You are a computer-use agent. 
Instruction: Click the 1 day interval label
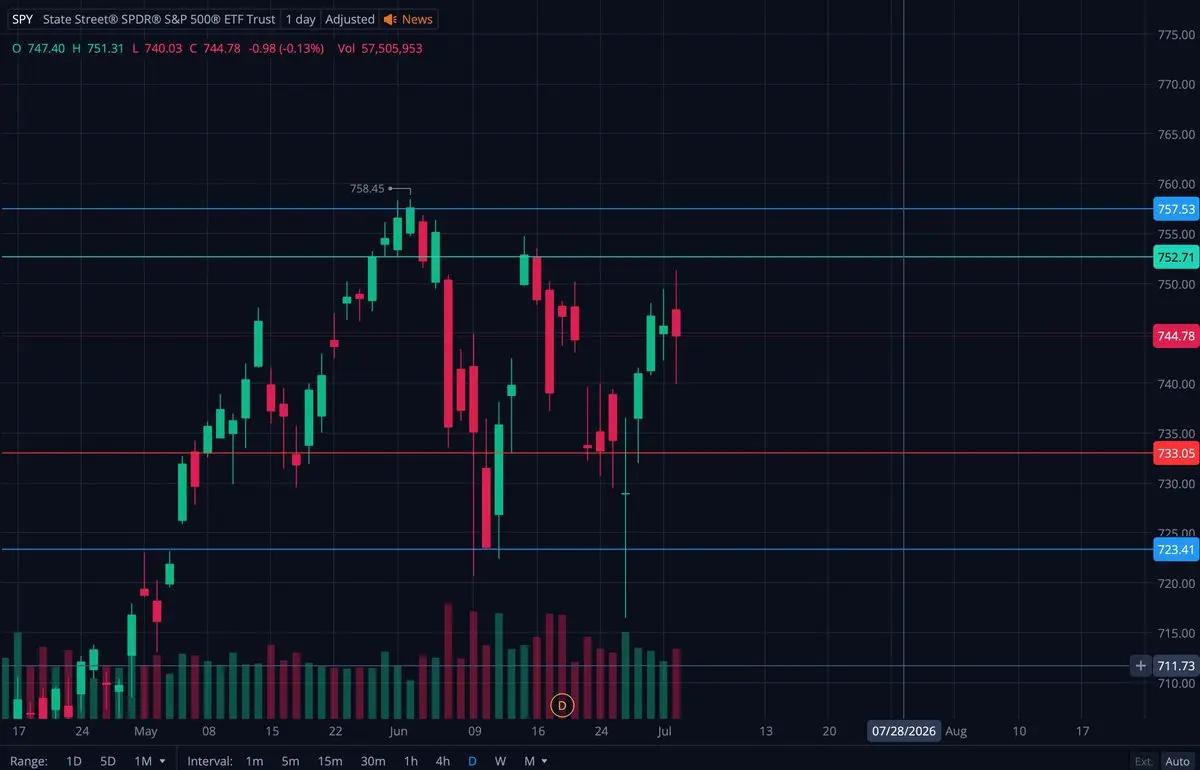(x=301, y=19)
